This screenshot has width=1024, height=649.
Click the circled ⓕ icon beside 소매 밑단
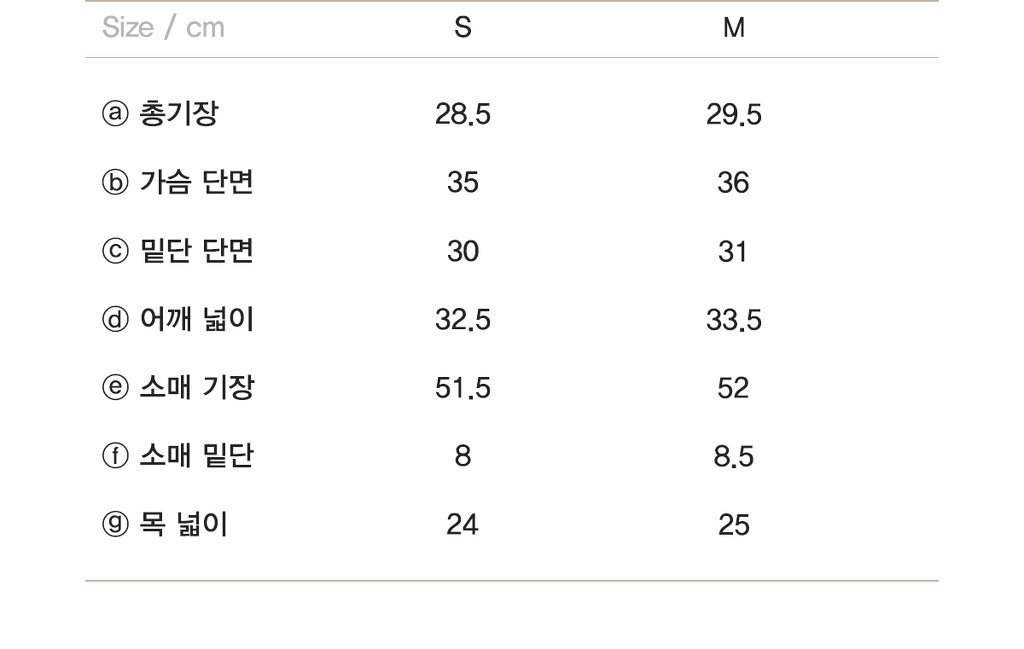pos(115,456)
